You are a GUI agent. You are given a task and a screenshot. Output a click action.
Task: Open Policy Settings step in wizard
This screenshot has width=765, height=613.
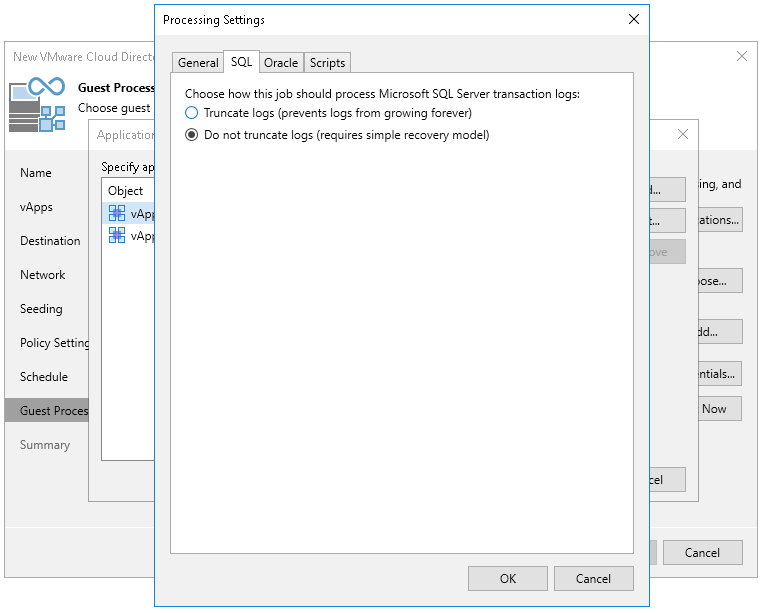(x=54, y=343)
